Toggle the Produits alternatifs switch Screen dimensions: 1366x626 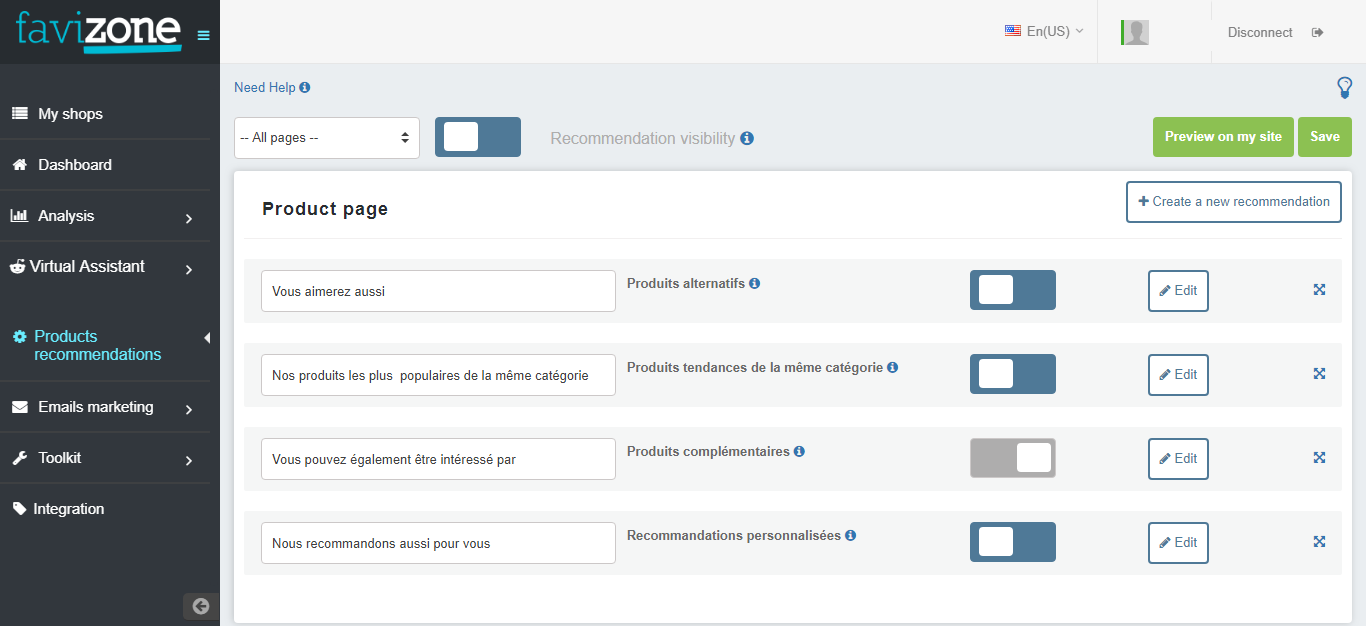(x=1012, y=290)
